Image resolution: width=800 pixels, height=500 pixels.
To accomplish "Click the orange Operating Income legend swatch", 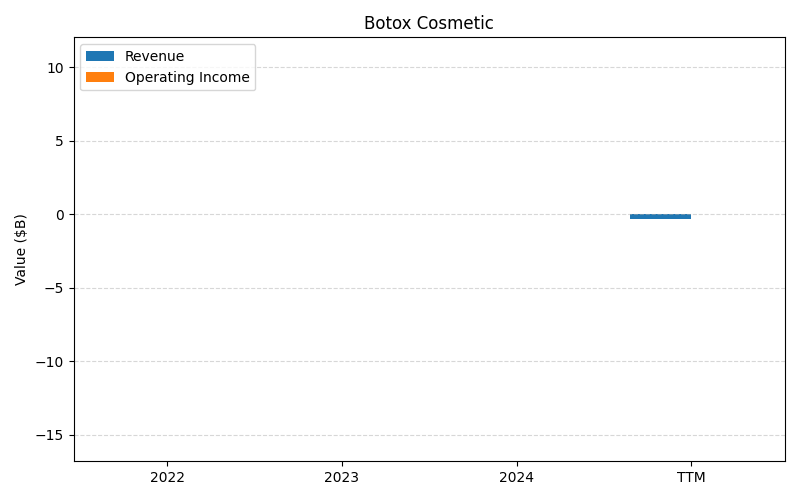I will (x=100, y=77).
